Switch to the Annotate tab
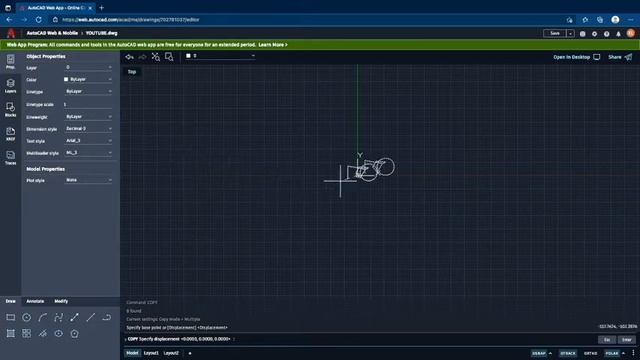Viewport: 640px width, 360px height. tap(35, 301)
